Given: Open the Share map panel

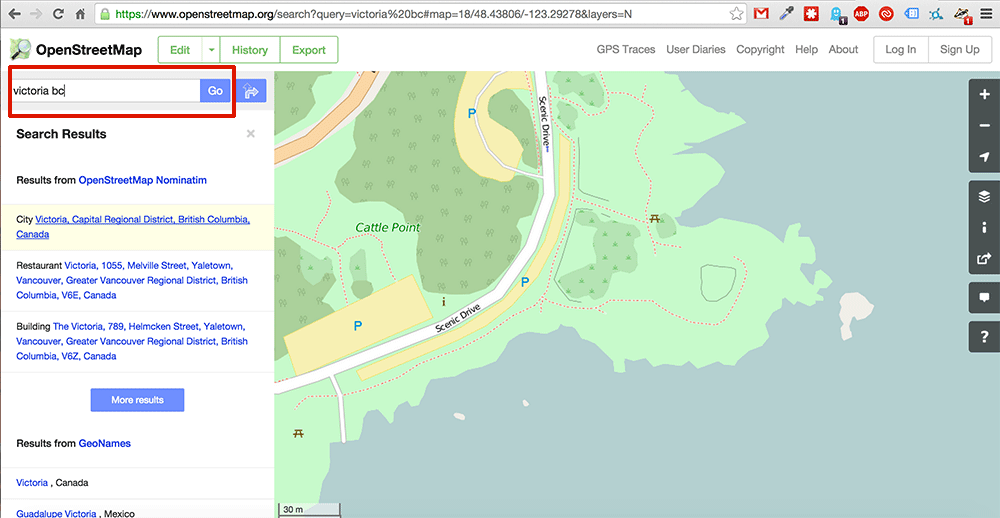Looking at the screenshot, I should 984,258.
